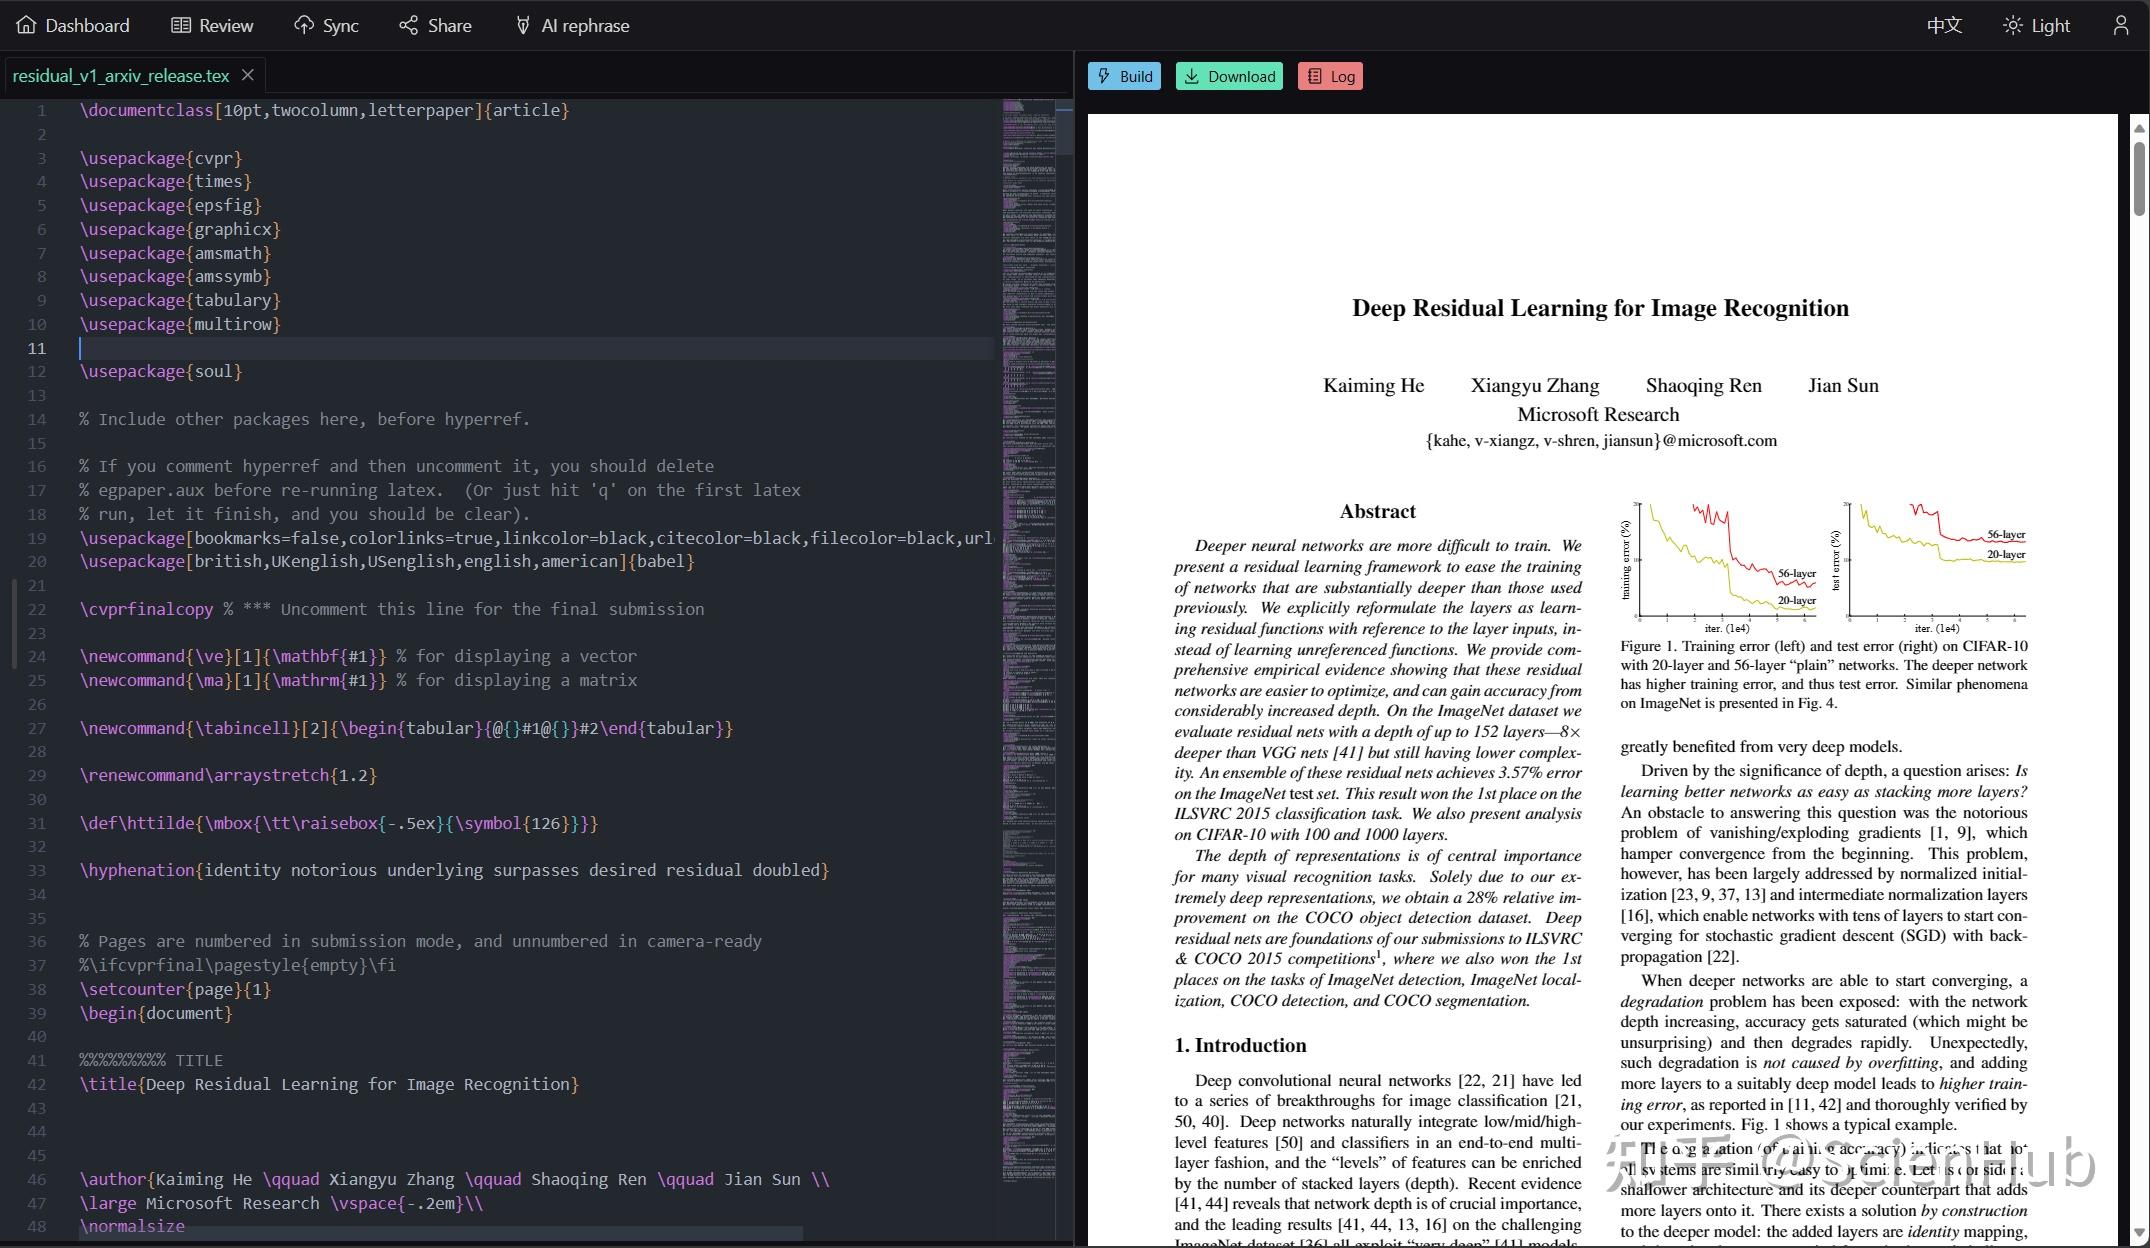Click line number 11 in the gutter
2150x1248 pixels.
pyautogui.click(x=37, y=348)
